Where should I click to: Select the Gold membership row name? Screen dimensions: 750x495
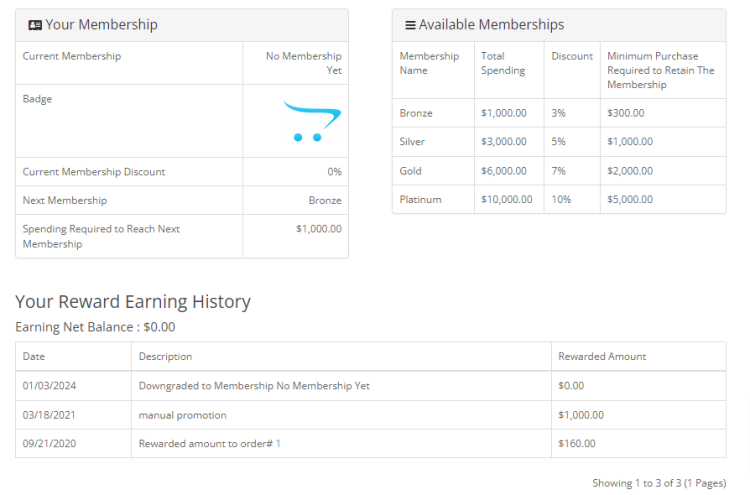(x=410, y=171)
